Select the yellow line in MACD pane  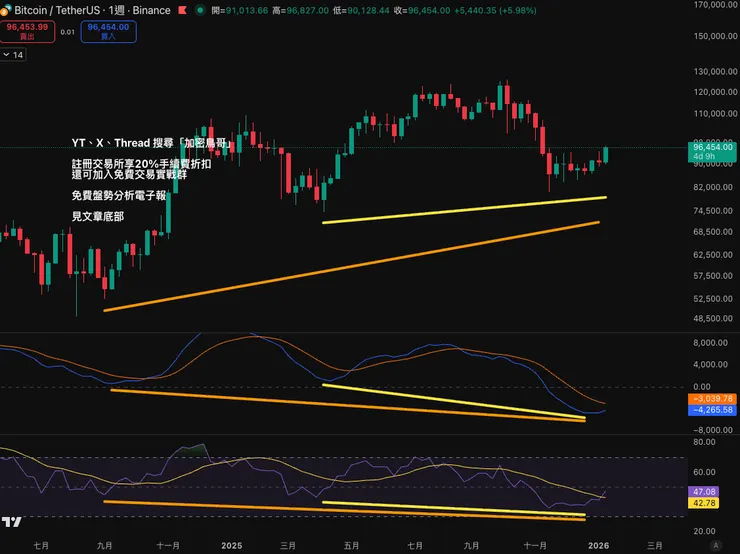[454, 401]
